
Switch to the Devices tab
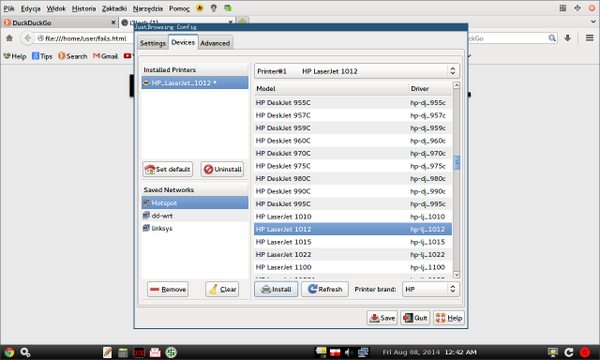point(183,42)
